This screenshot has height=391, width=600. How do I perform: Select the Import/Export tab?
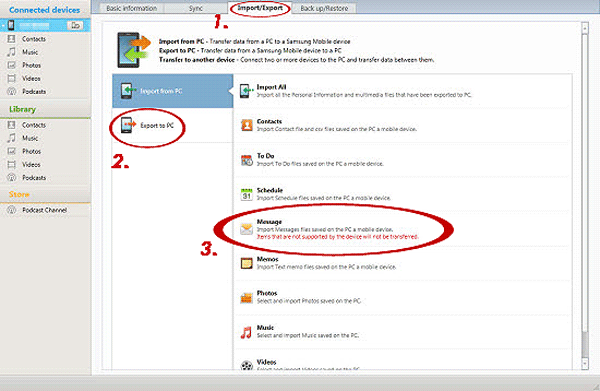tap(260, 8)
